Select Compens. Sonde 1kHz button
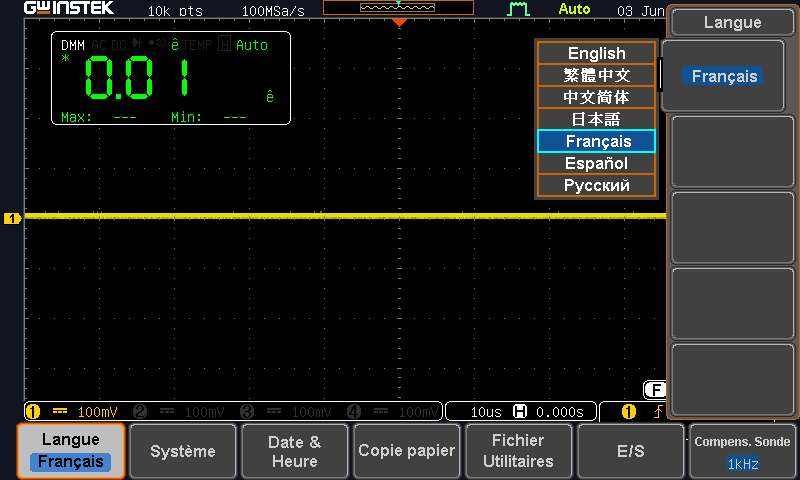This screenshot has height=480, width=800. (x=742, y=451)
